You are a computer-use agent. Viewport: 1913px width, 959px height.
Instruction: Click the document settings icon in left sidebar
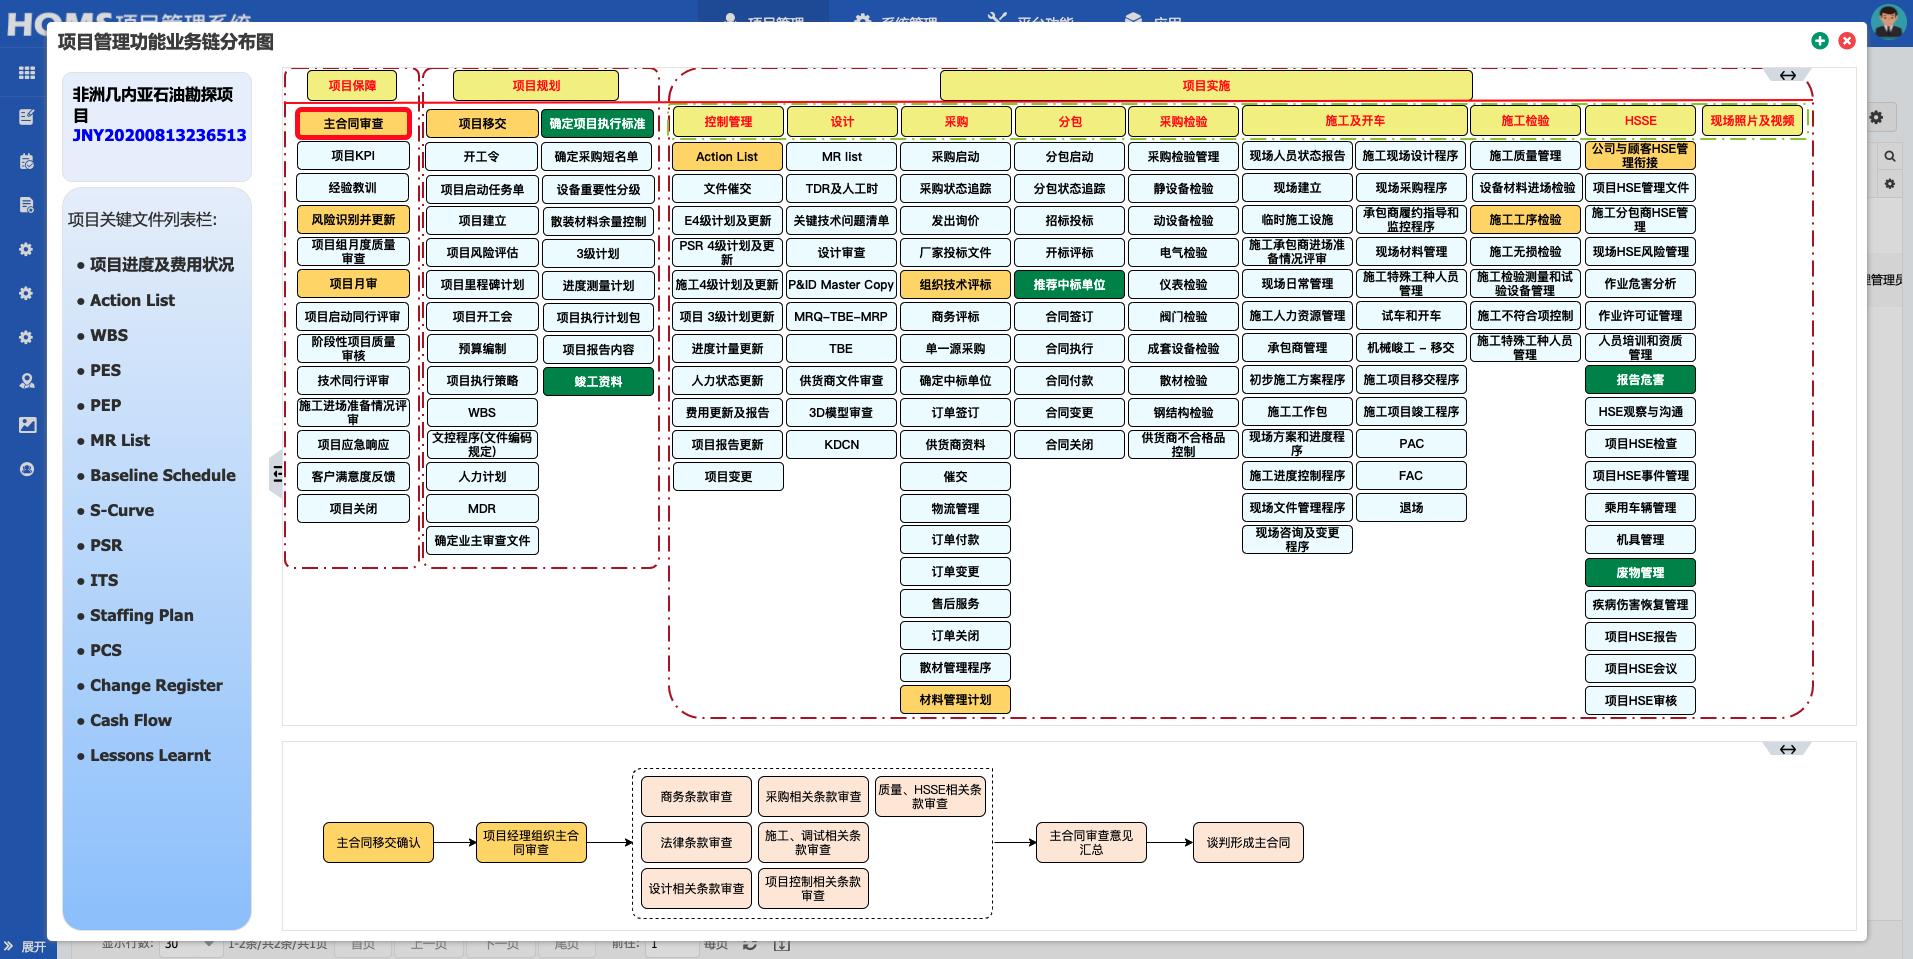pos(27,205)
